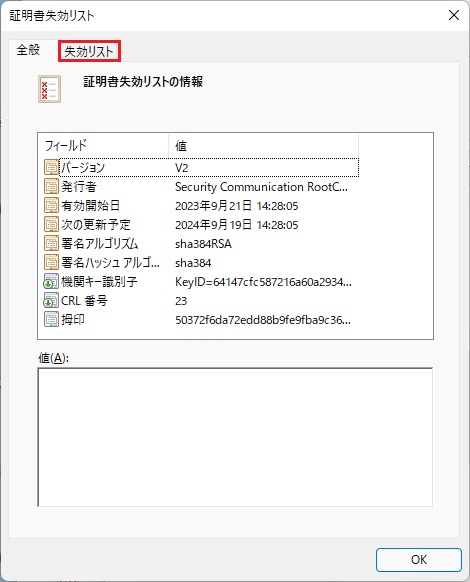470x582 pixels.
Task: Click the 機関キー識別子 extension icon
Action: point(51,281)
